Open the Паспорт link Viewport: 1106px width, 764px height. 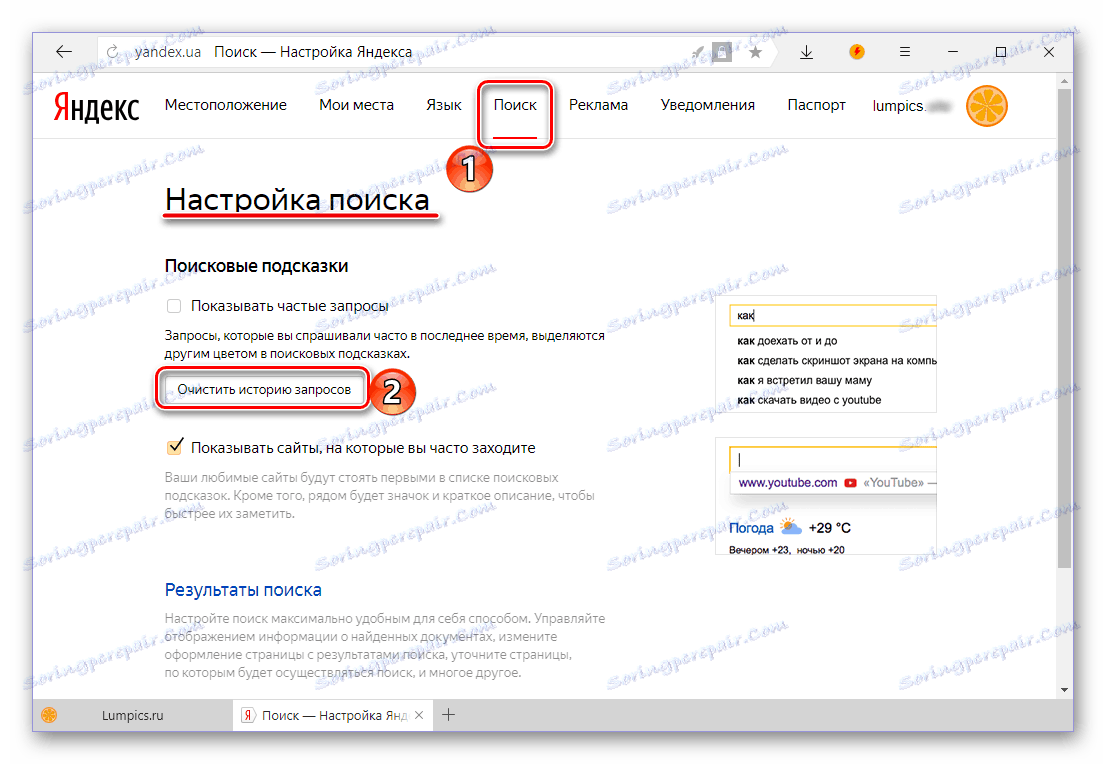(x=816, y=105)
